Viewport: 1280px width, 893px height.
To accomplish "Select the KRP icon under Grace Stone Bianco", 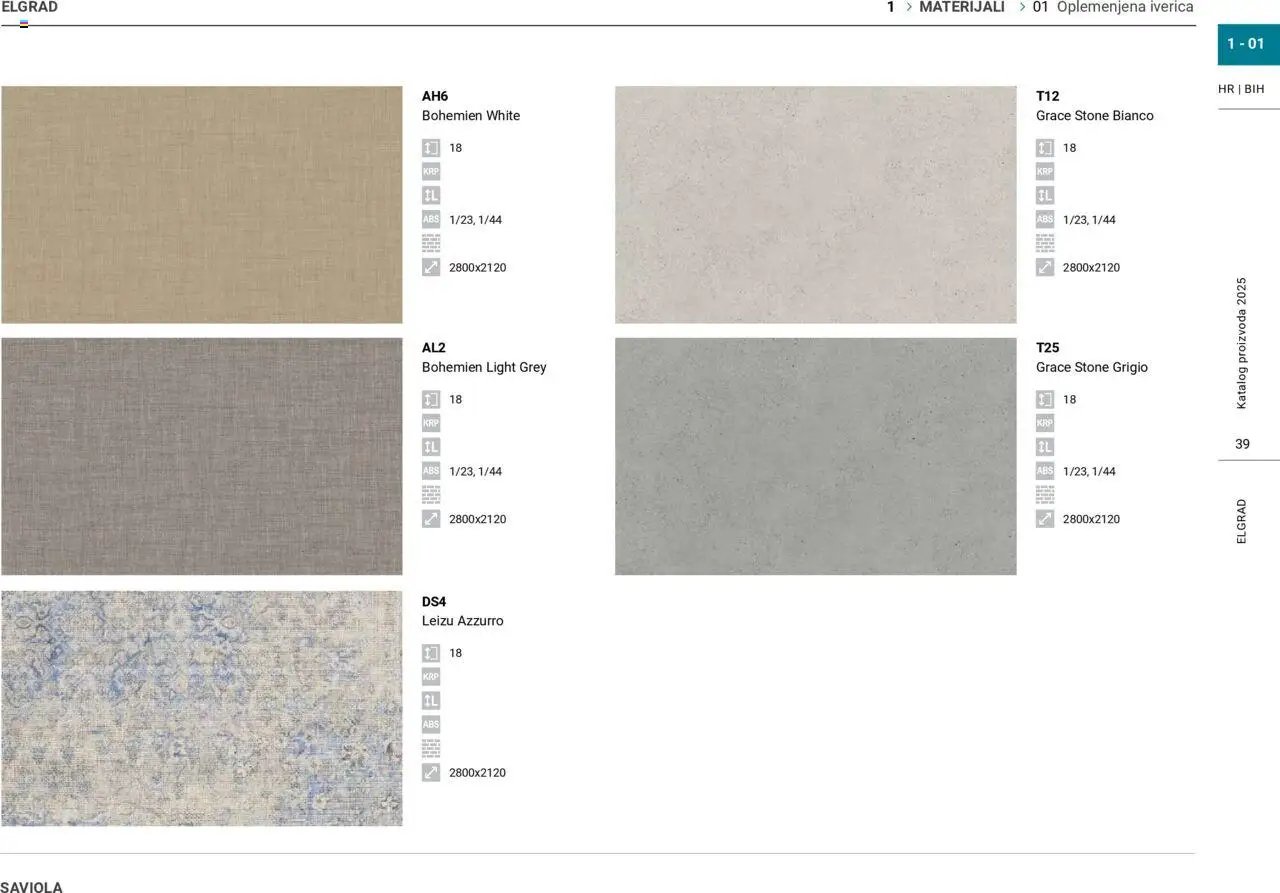I will pyautogui.click(x=1045, y=171).
